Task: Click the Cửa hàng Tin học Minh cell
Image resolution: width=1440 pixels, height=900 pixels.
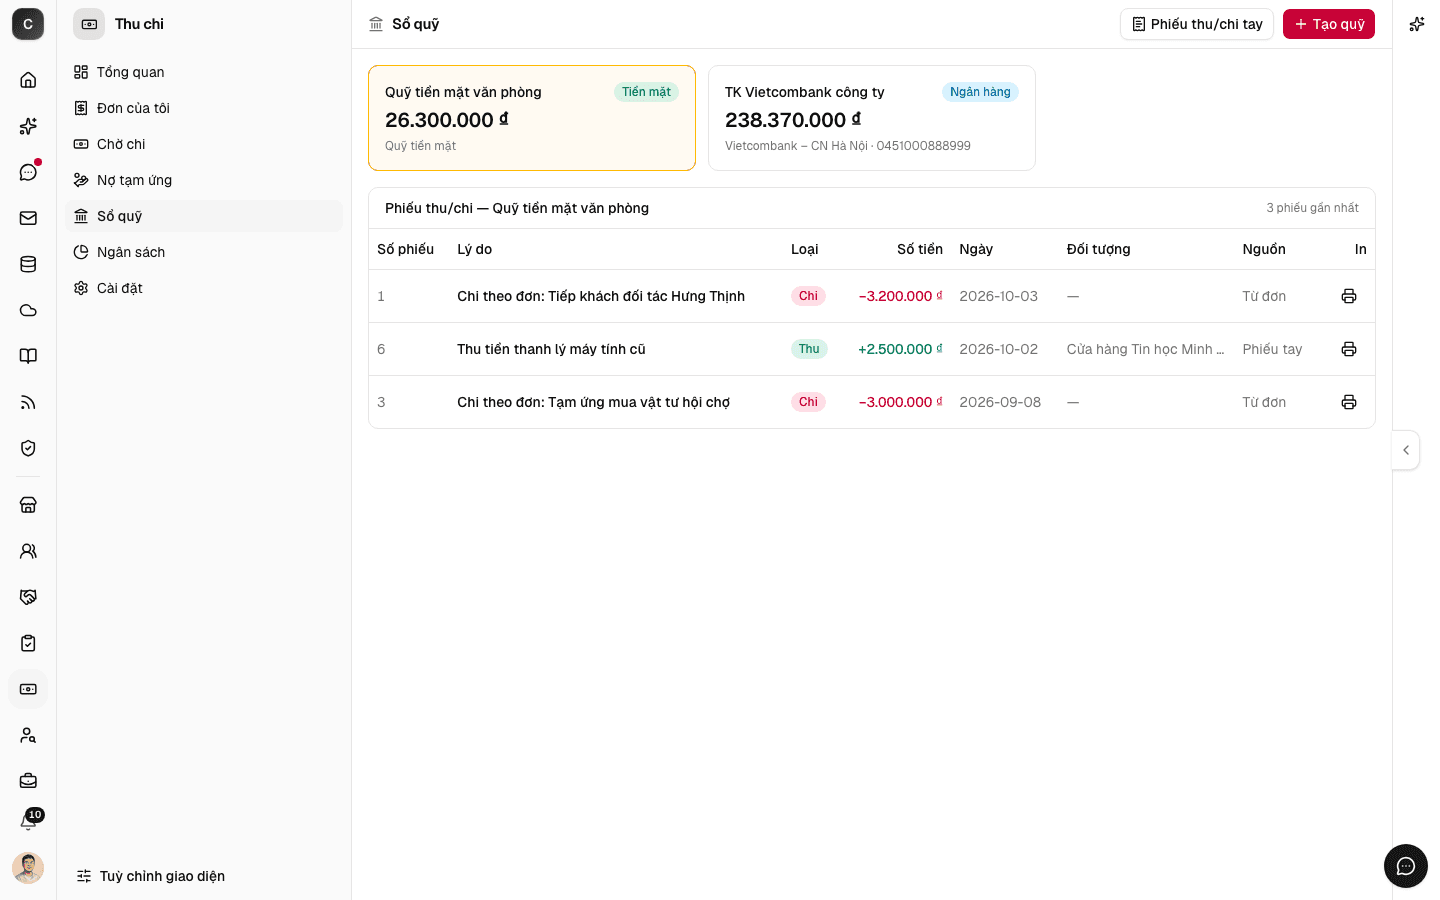Action: (1146, 349)
